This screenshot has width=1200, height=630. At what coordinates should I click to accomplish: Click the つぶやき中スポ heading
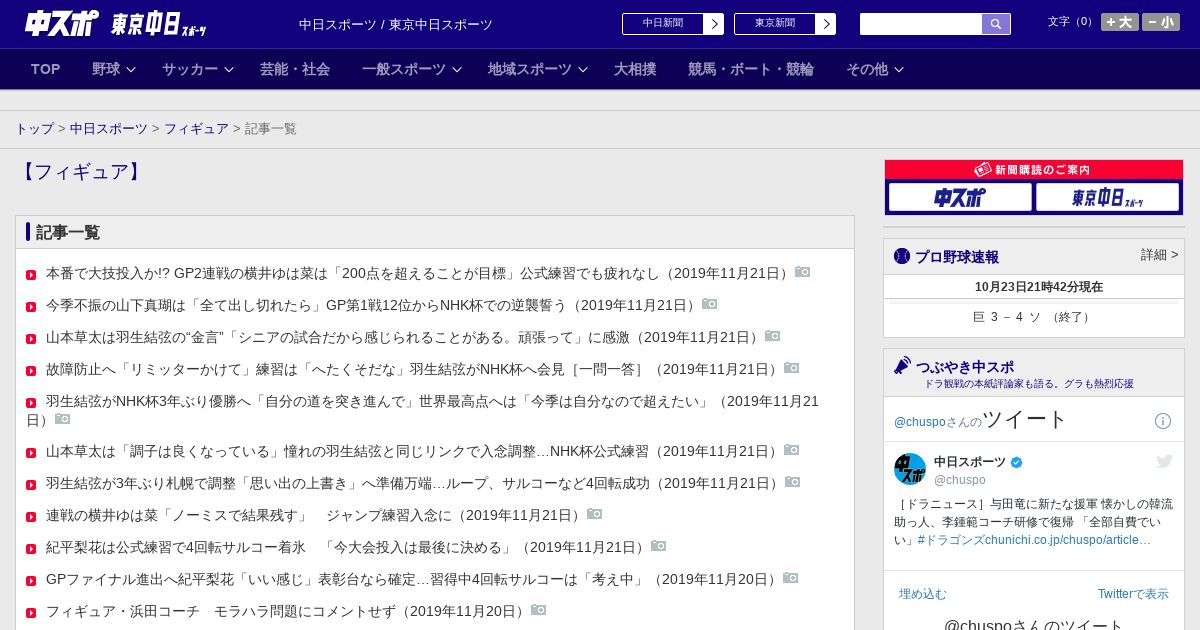click(x=964, y=367)
